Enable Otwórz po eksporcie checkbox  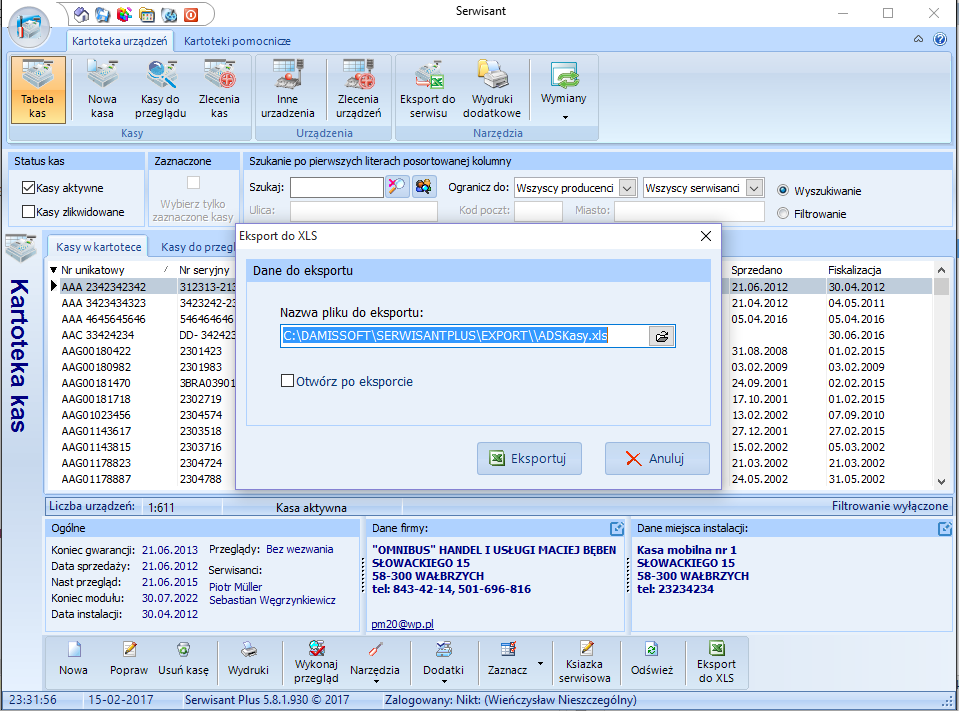(x=288, y=381)
